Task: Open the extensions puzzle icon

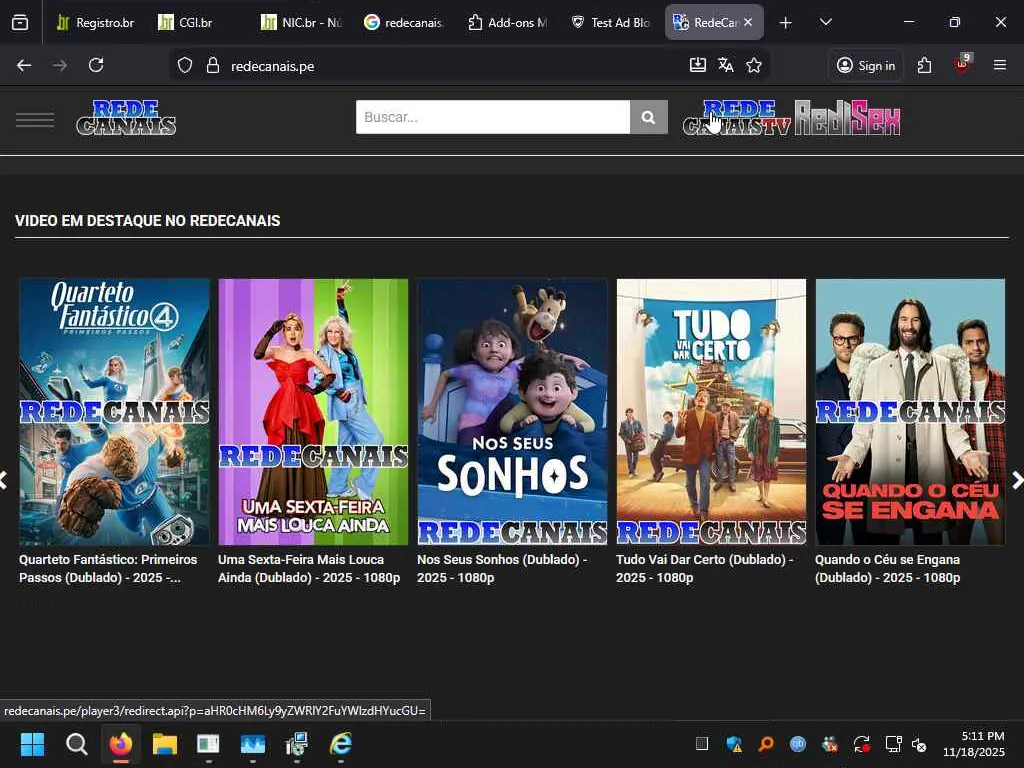Action: tap(924, 65)
